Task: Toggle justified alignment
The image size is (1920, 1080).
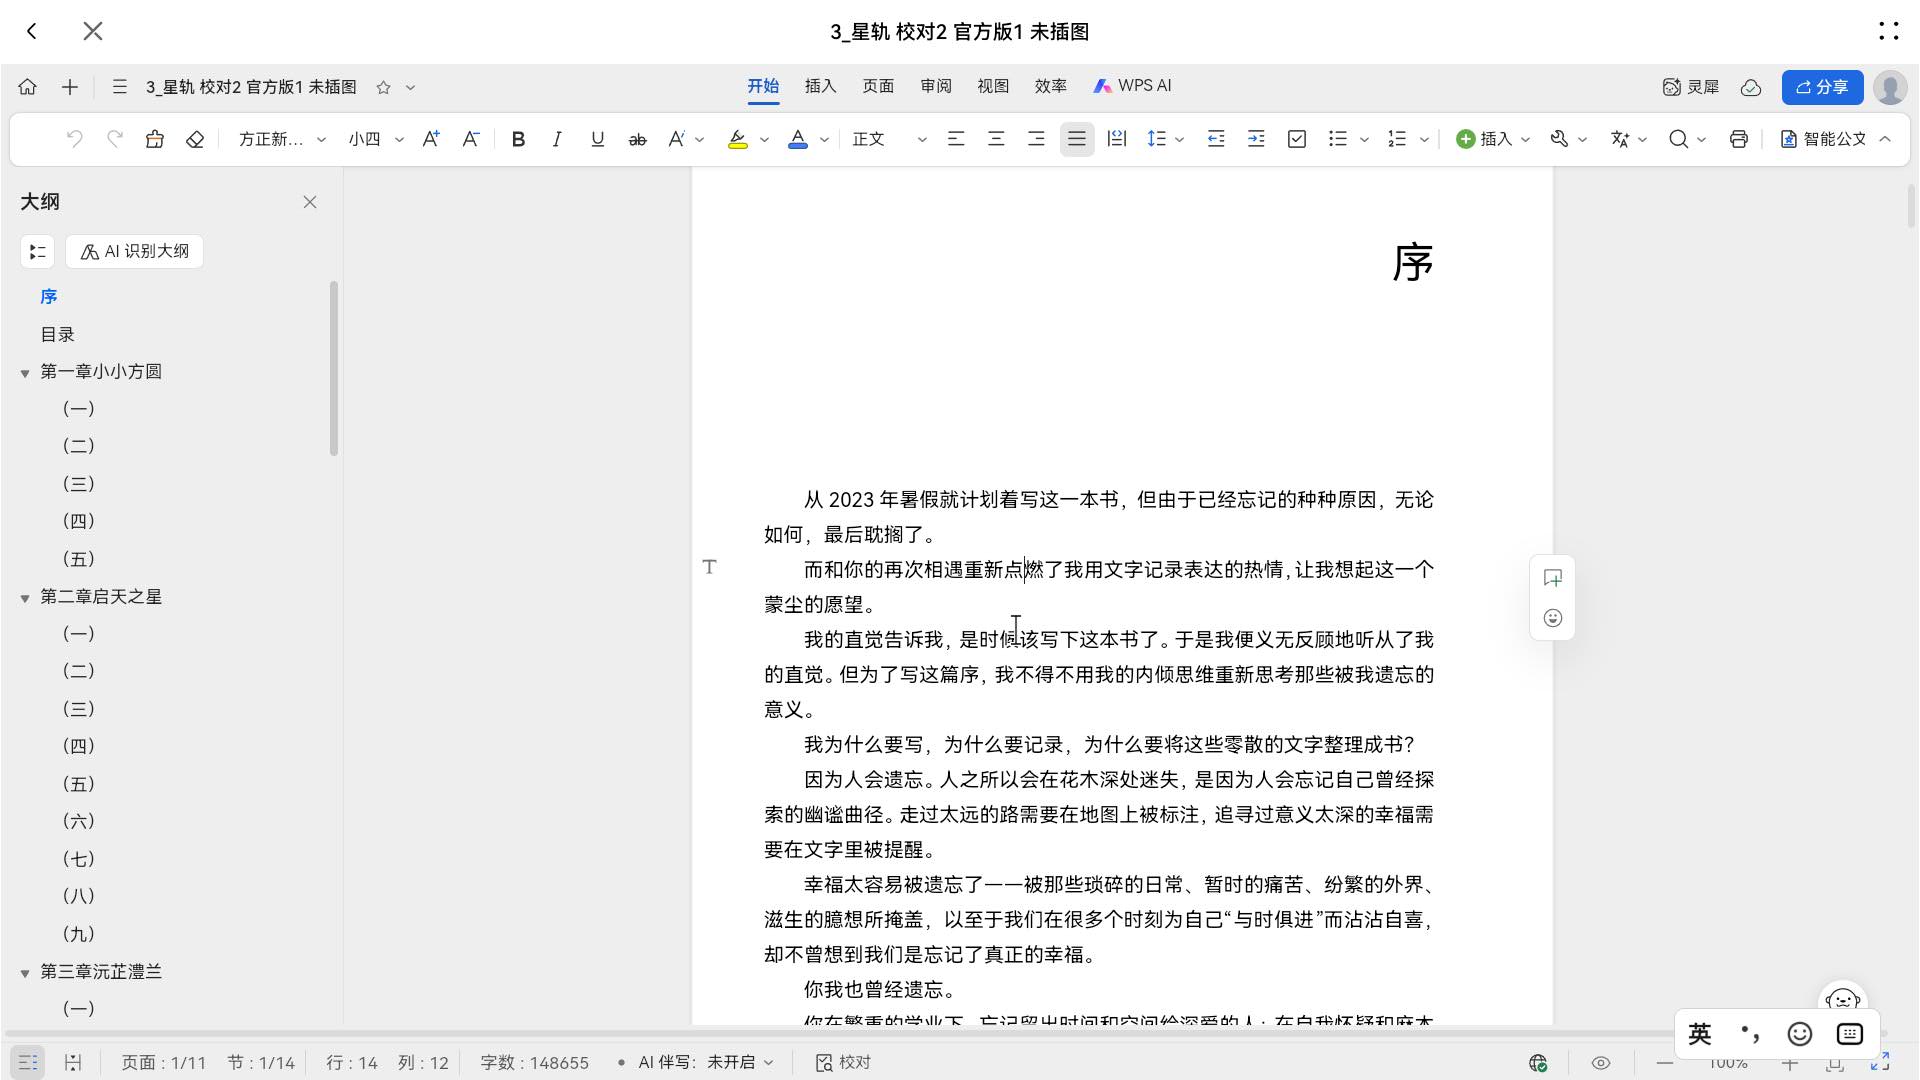Action: click(x=1077, y=139)
